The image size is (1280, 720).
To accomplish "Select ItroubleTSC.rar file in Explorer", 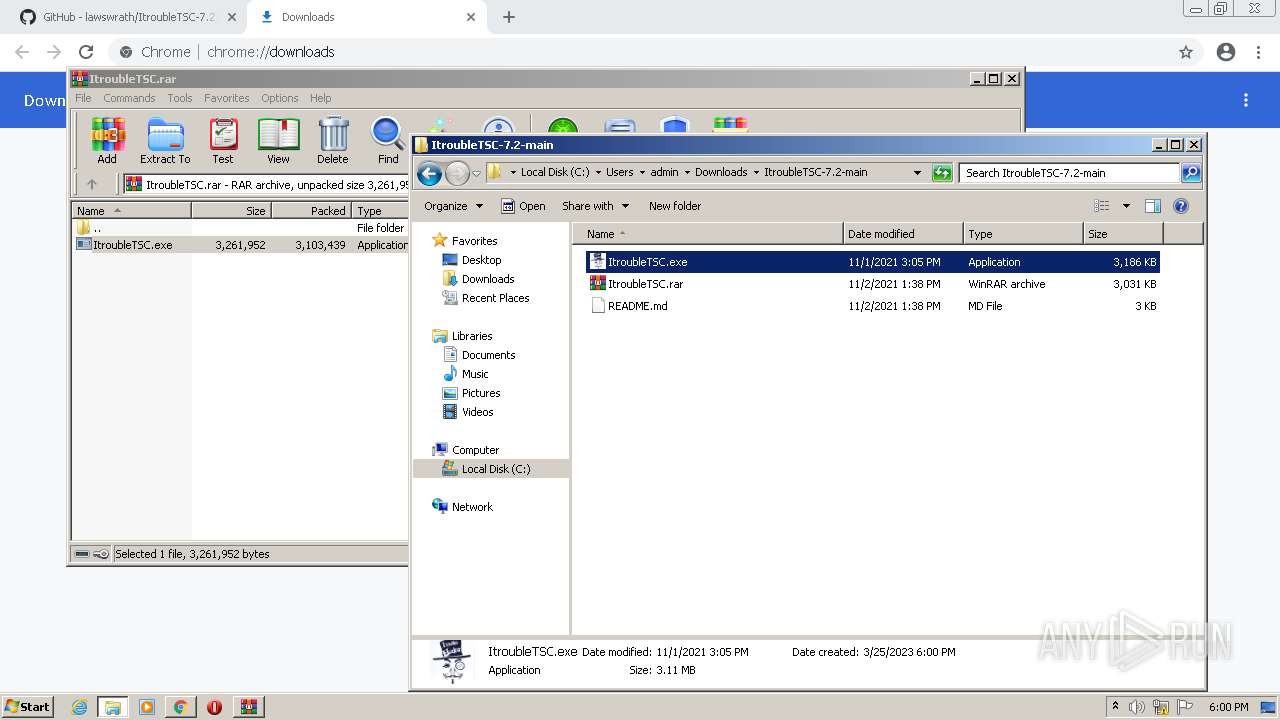I will pyautogui.click(x=872, y=284).
